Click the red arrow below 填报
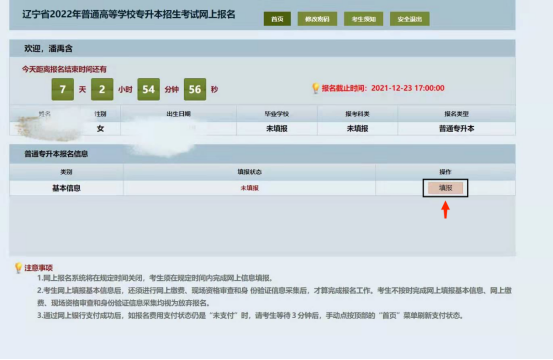This screenshot has height=360, width=553. pyautogui.click(x=445, y=210)
